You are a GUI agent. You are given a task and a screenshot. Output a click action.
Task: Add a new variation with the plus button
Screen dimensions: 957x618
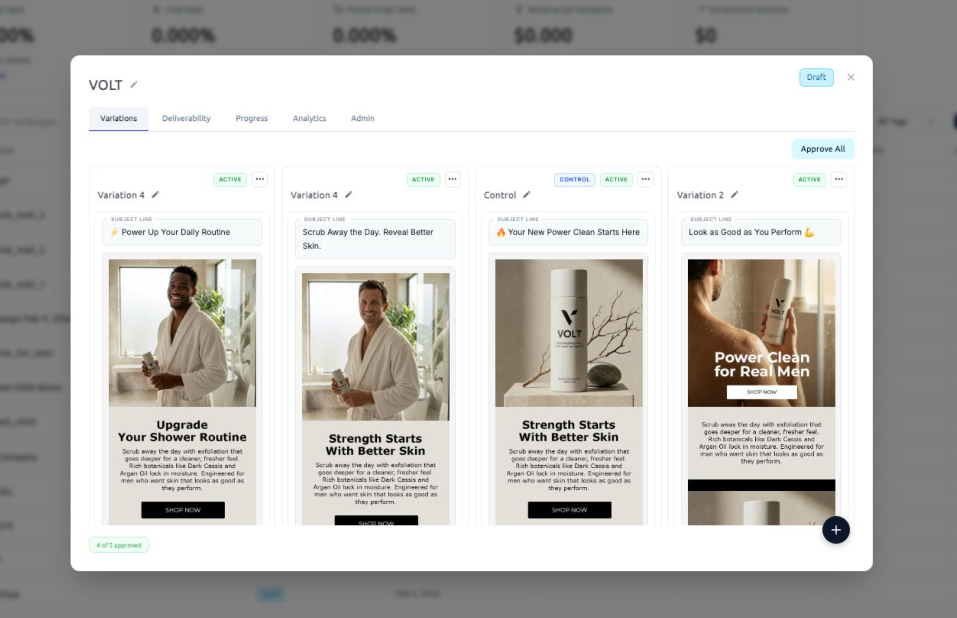tap(836, 530)
